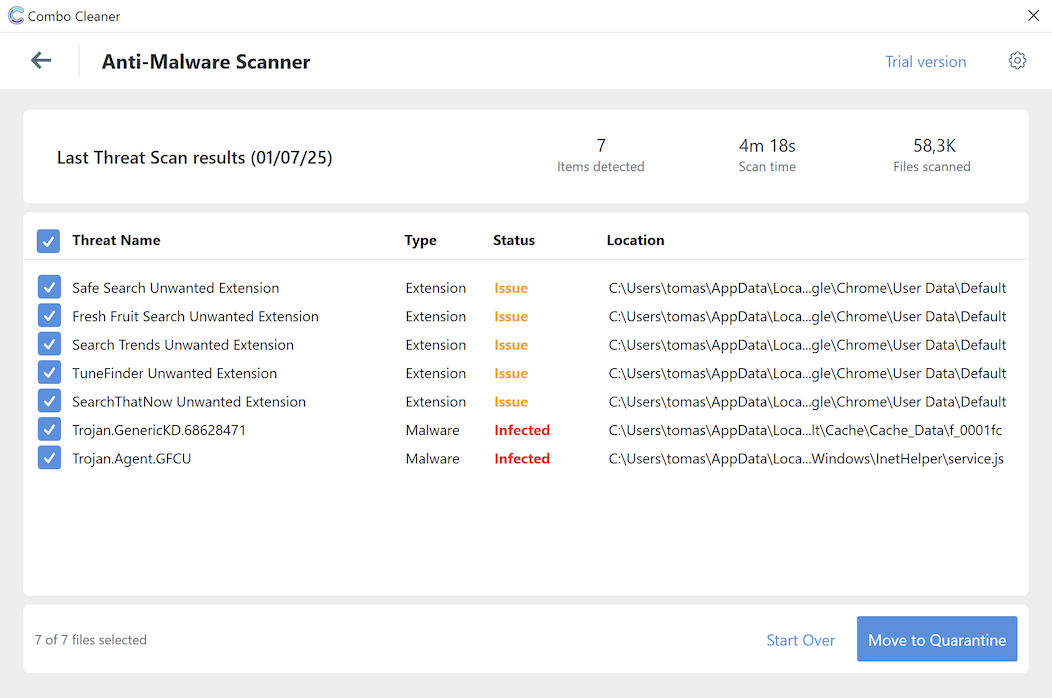Select the Trojan.GenericKD.68628471 threat name
Viewport: 1052px width, 698px height.
coord(159,430)
